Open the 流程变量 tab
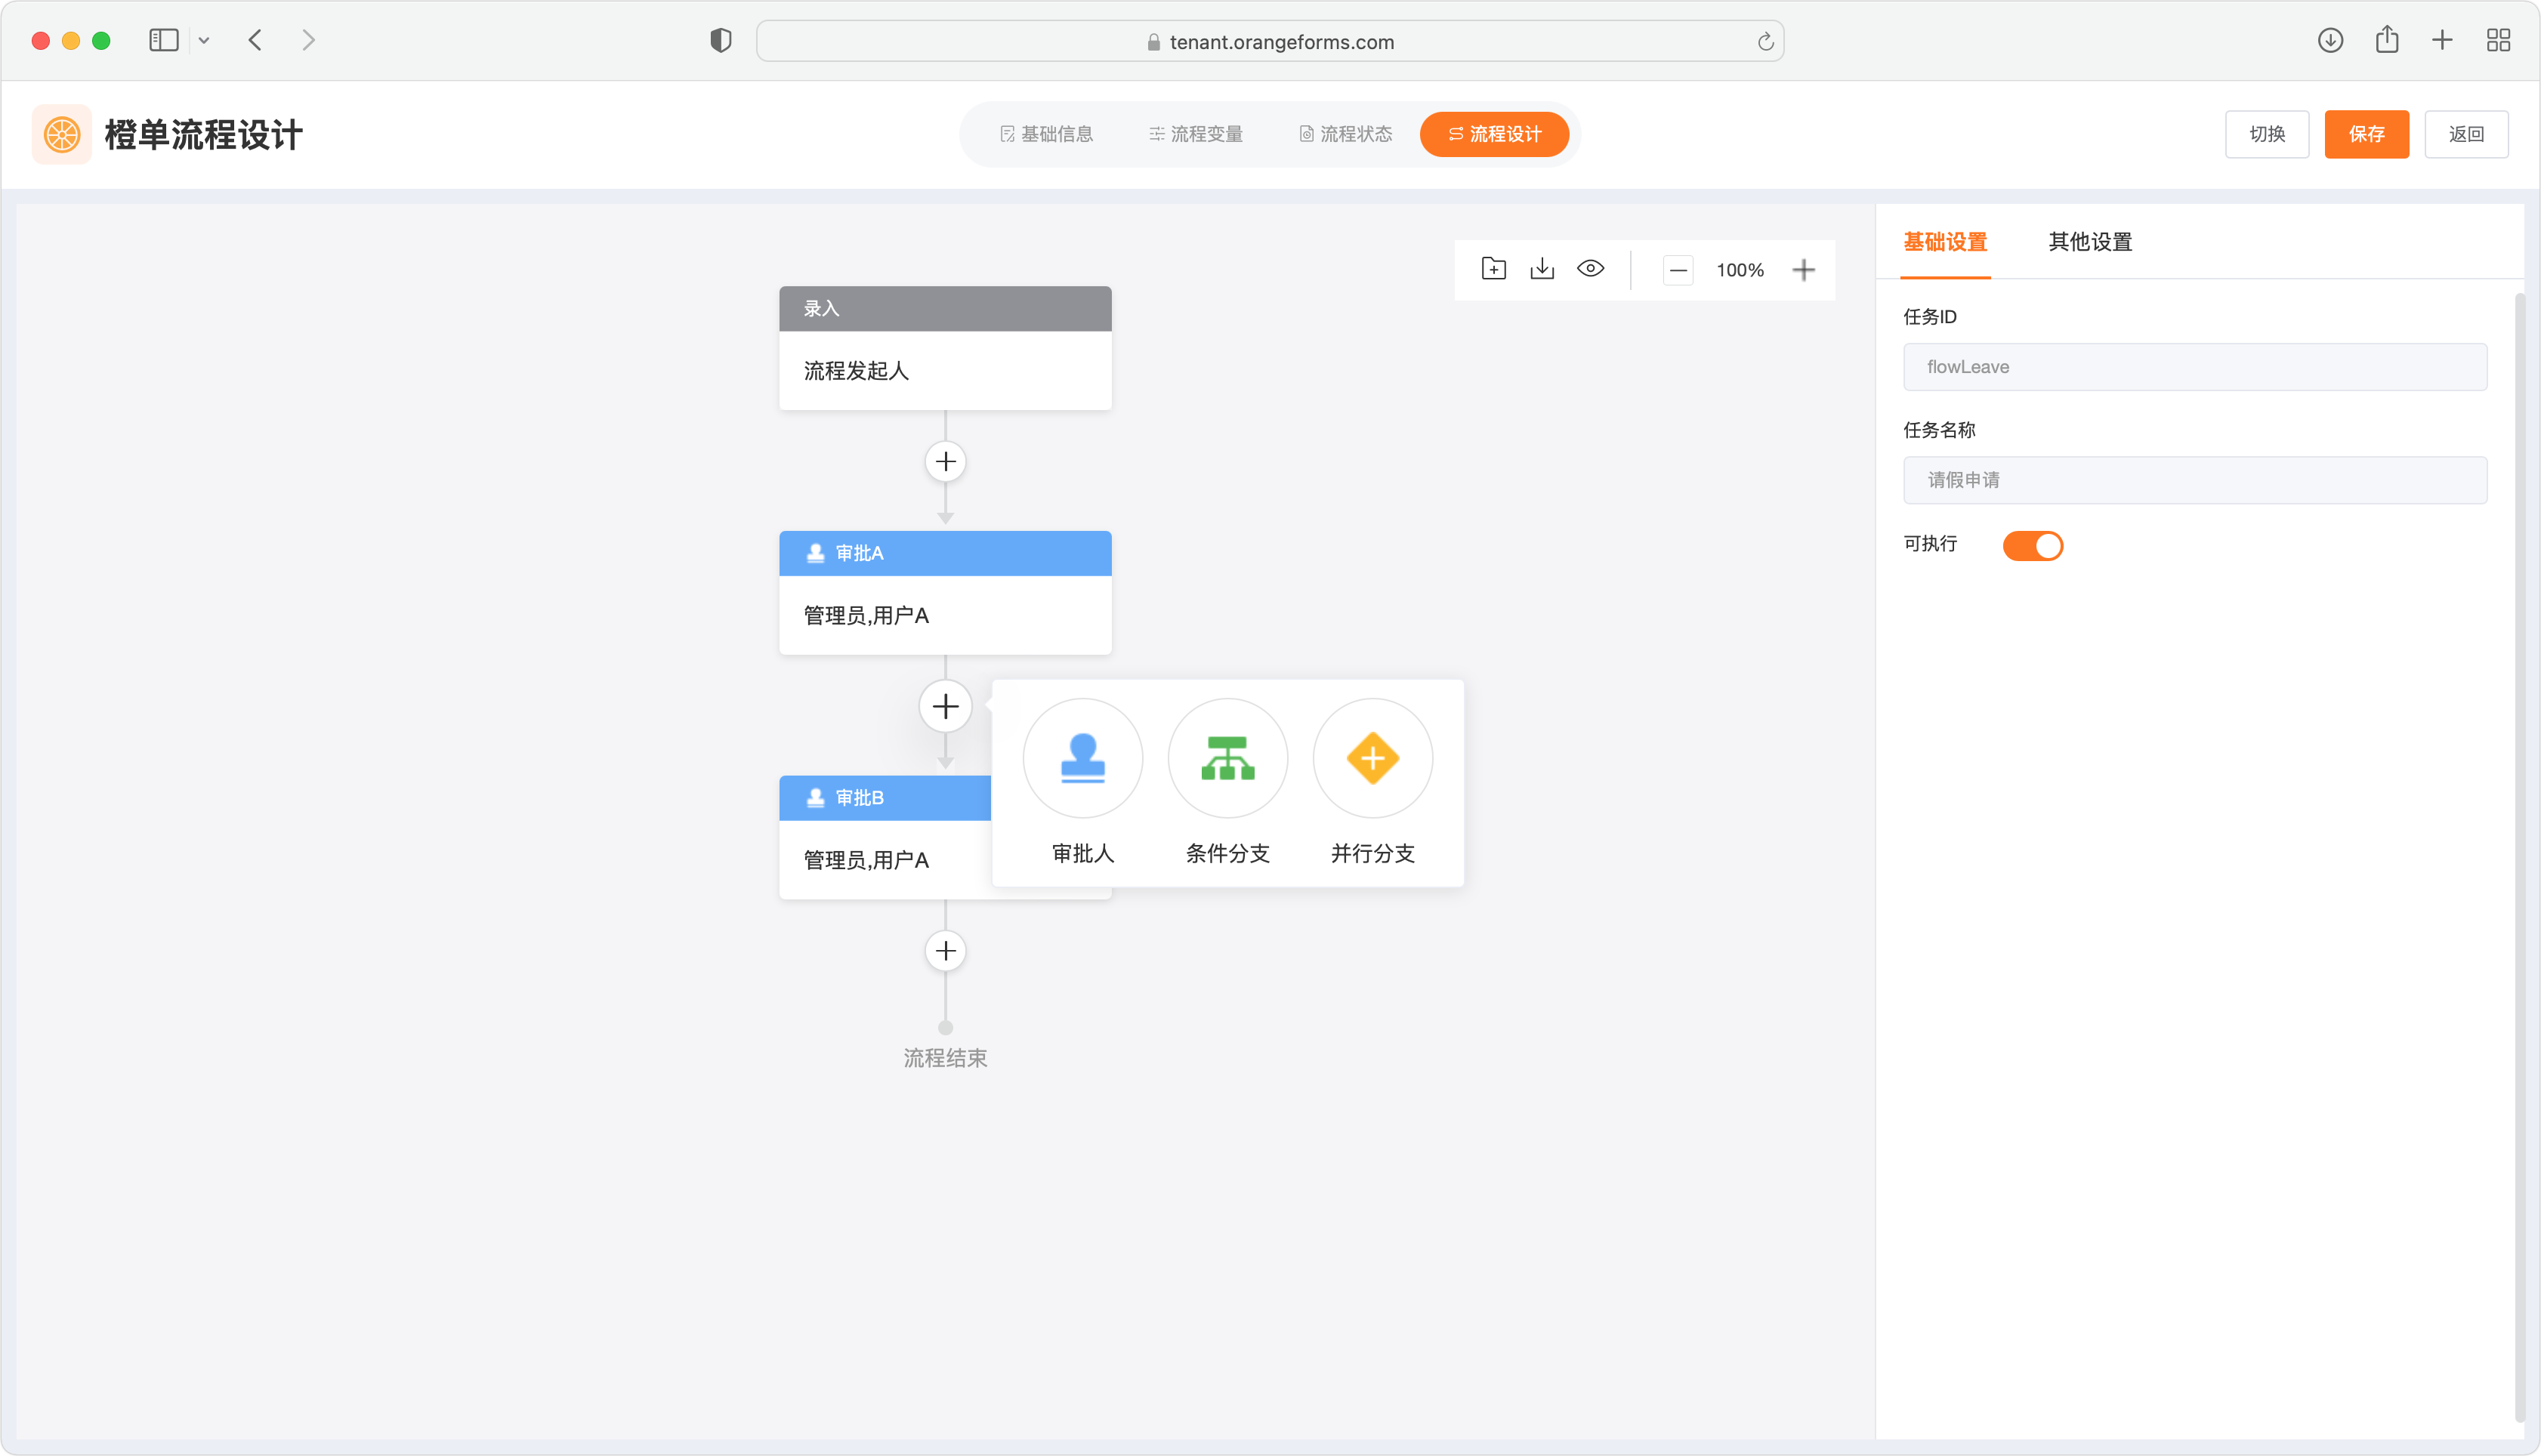 (1195, 134)
